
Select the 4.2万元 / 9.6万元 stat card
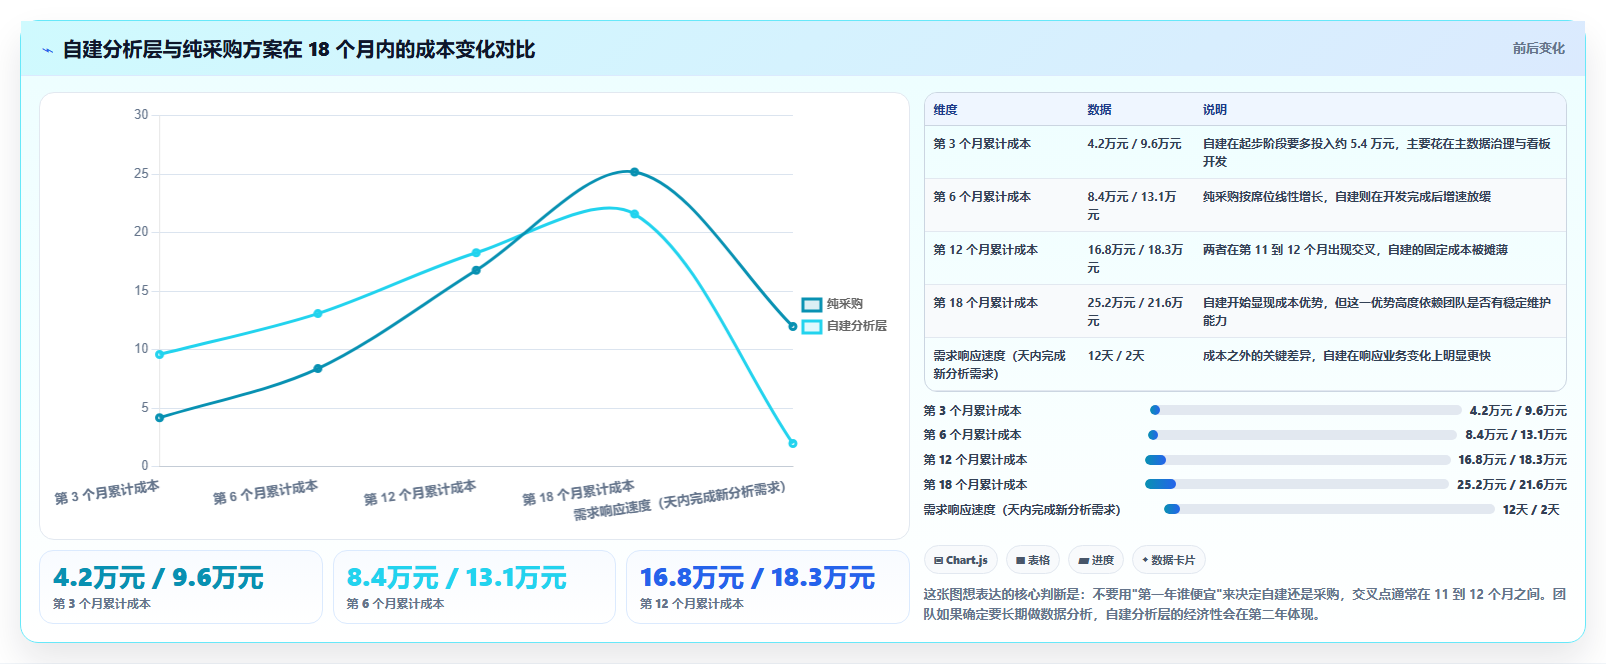click(181, 587)
